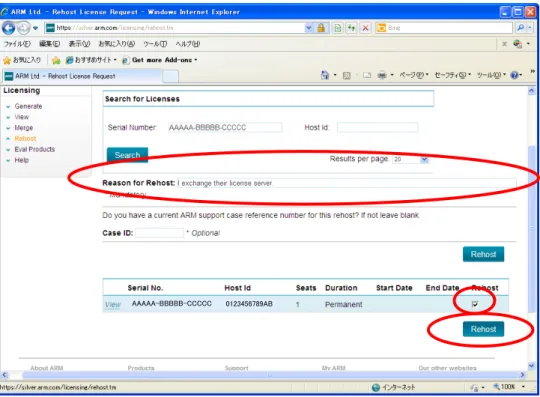
Task: Click the browser Back arrow button
Action: click(x=8, y=28)
